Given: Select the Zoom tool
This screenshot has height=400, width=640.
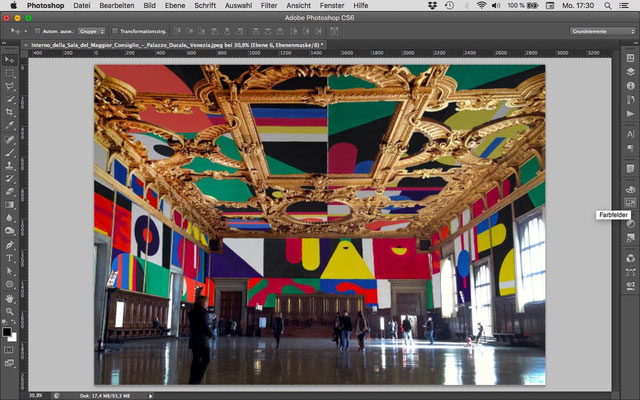Looking at the screenshot, I should 9,312.
